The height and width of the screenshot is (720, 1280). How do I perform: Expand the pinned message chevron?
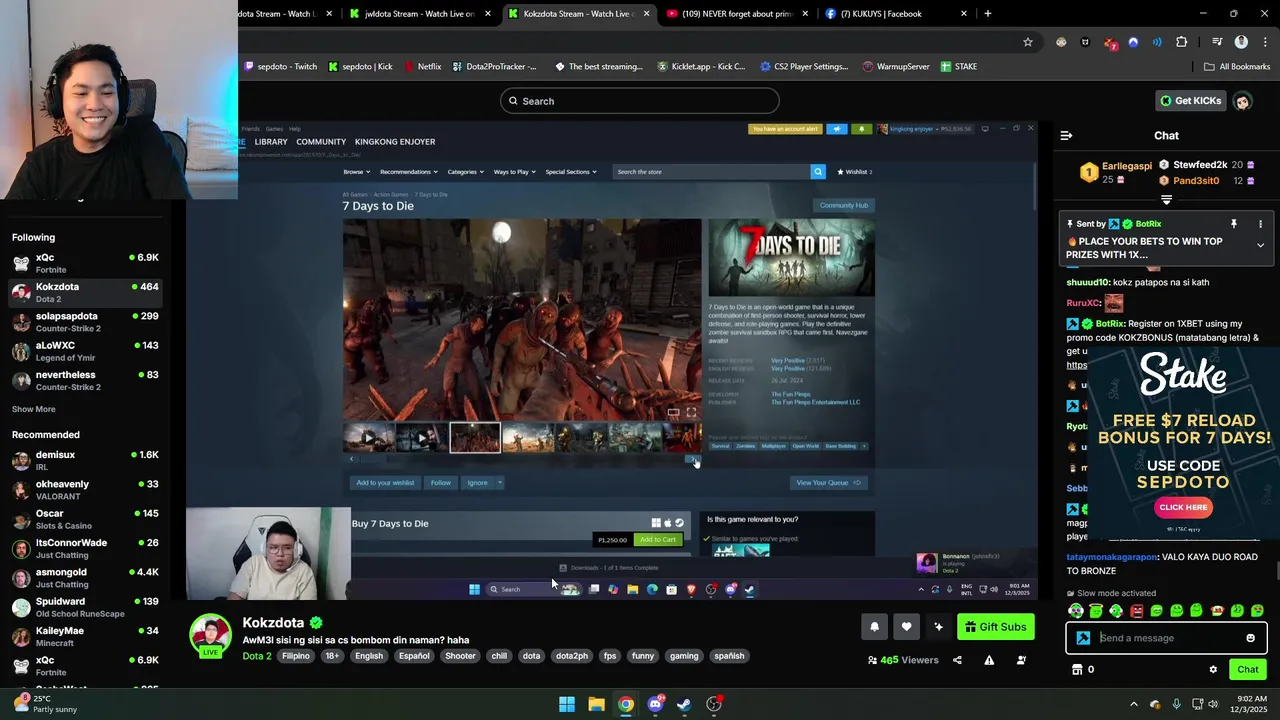[1260, 245]
